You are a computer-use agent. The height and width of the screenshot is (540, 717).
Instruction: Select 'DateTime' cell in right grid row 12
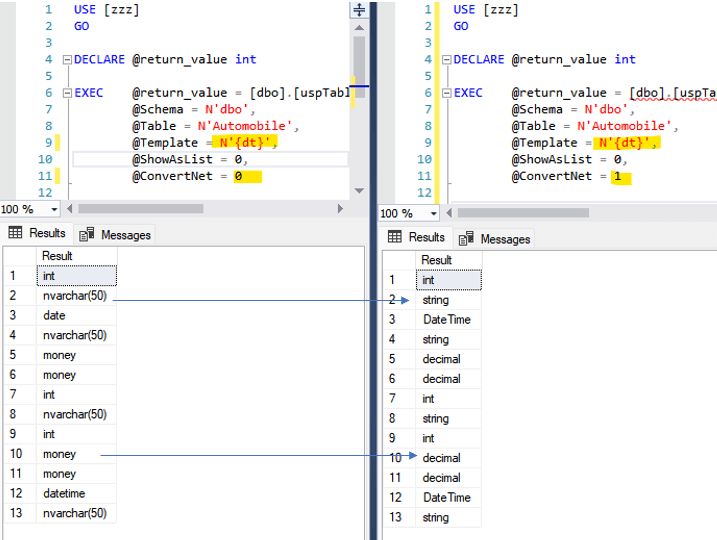pos(449,497)
